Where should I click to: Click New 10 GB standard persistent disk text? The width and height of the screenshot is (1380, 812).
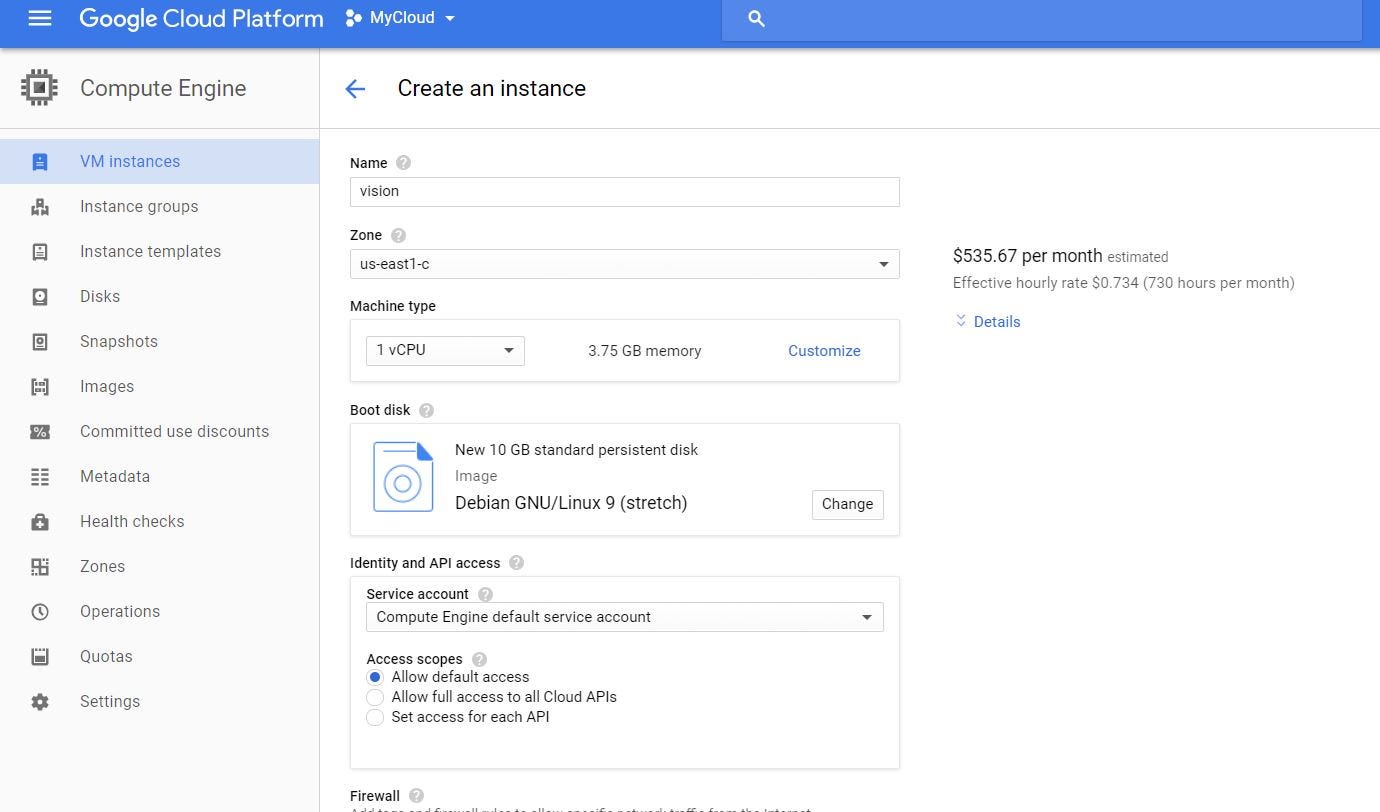point(576,450)
